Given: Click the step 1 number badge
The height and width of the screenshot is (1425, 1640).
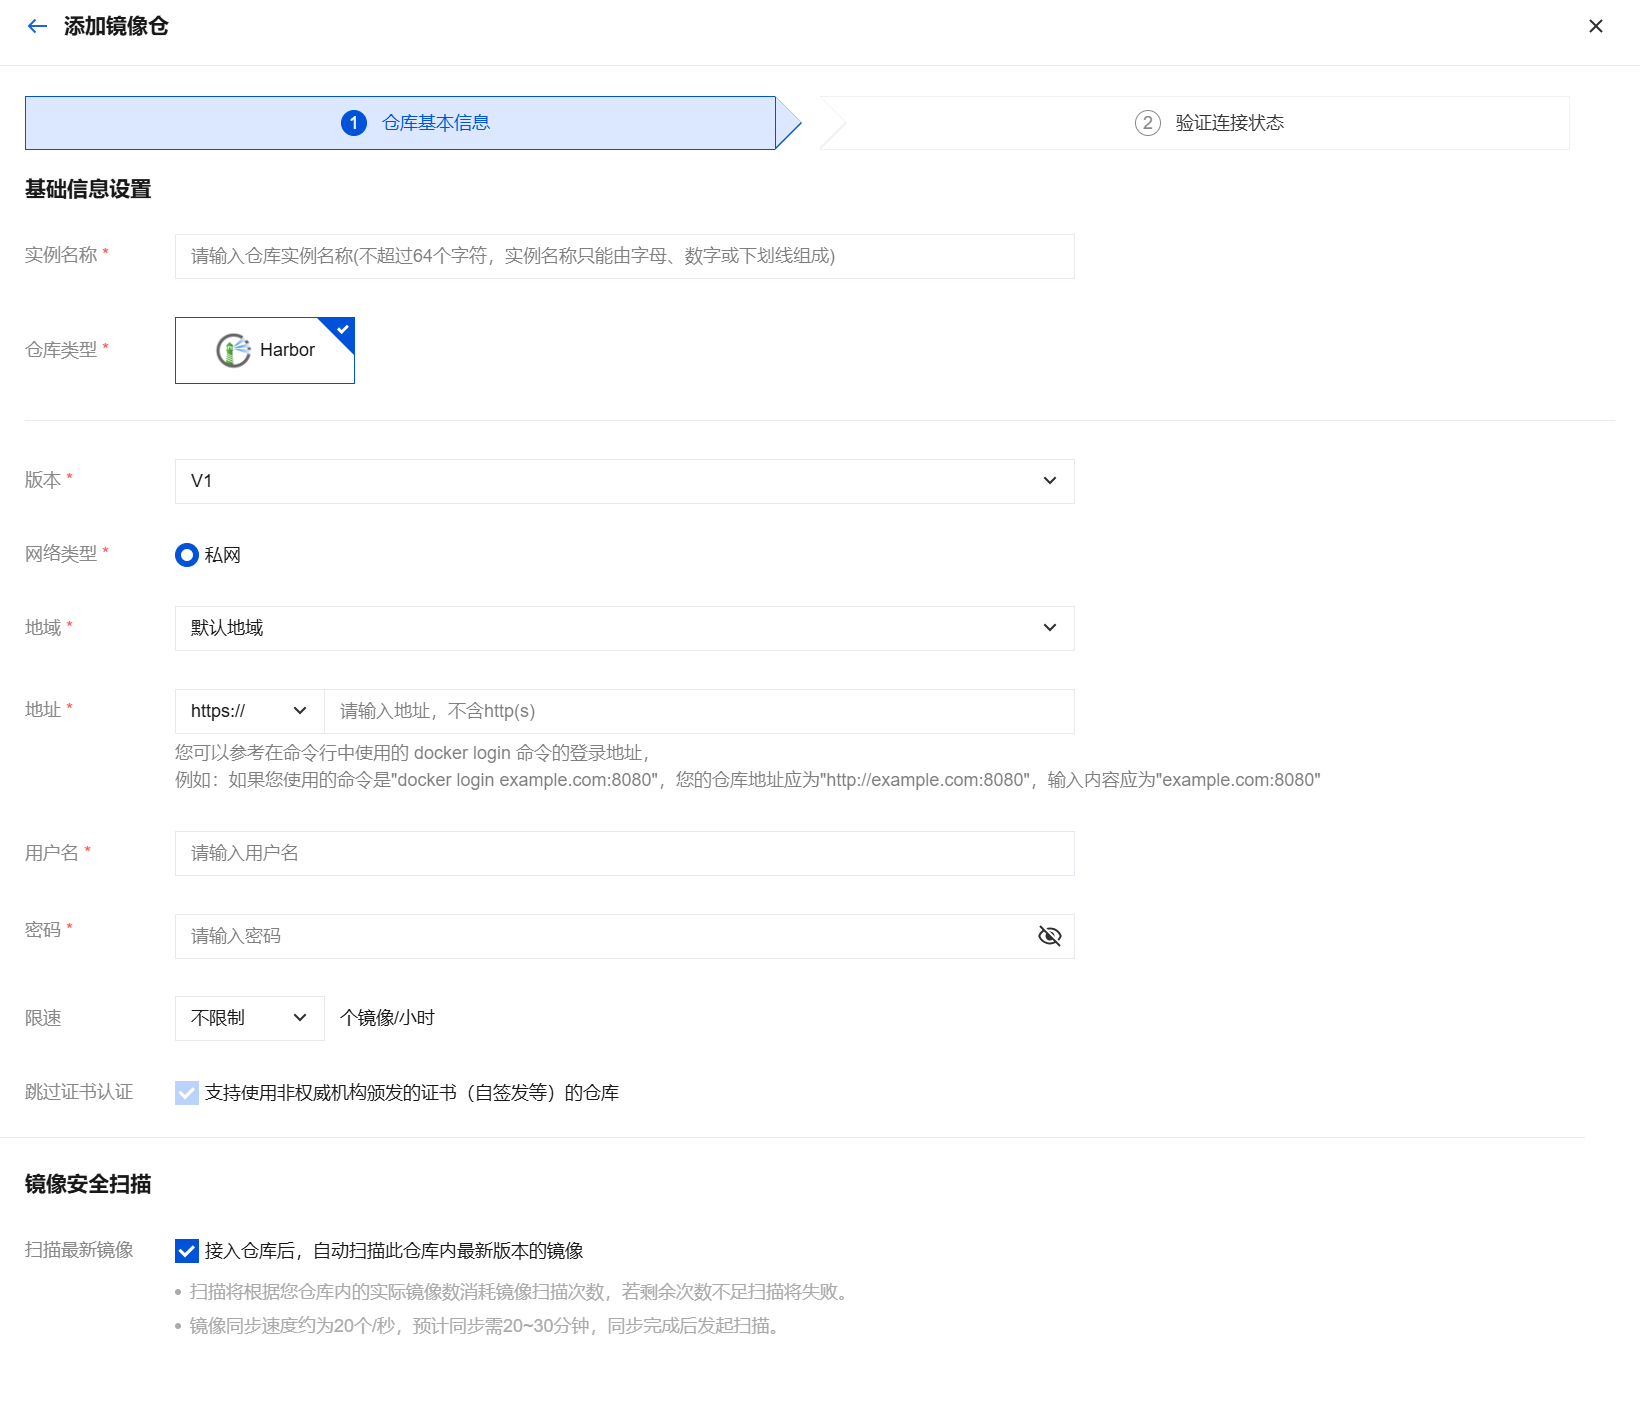Looking at the screenshot, I should point(354,123).
